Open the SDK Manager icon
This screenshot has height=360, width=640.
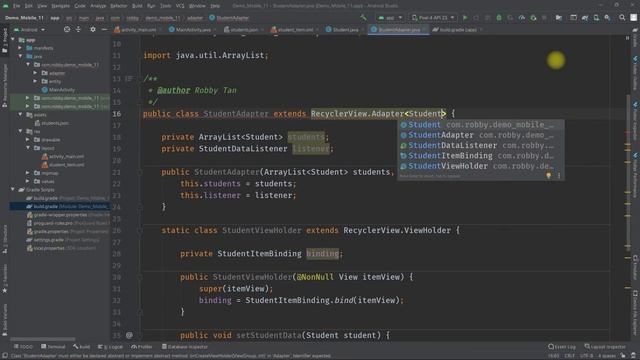point(607,18)
